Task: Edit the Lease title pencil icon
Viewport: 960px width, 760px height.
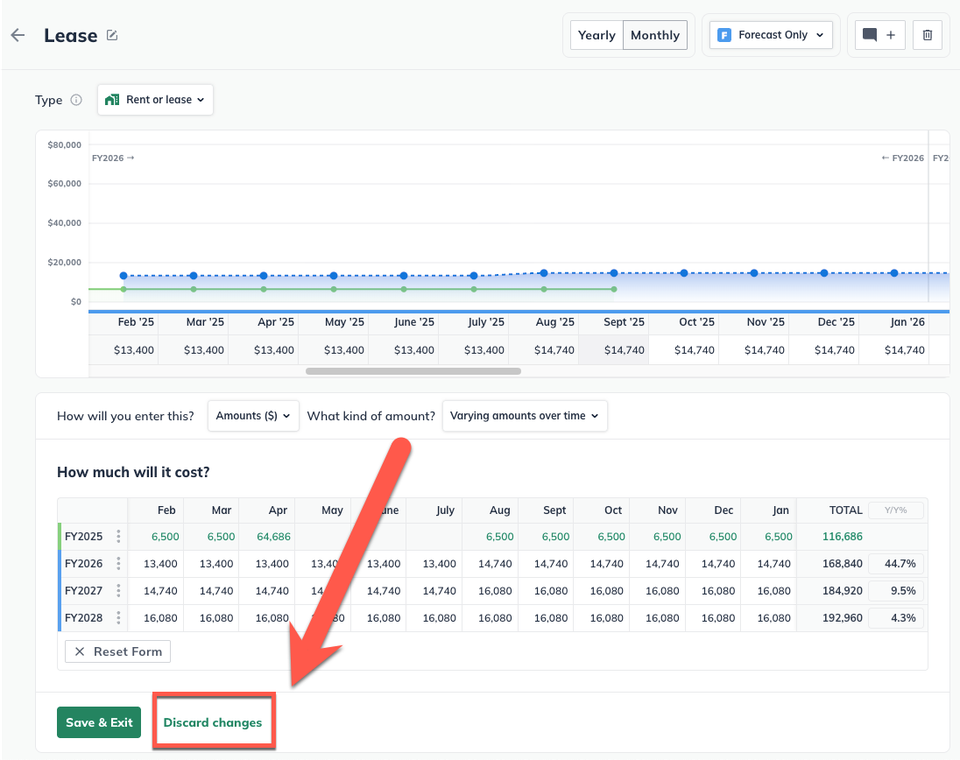Action: pos(112,35)
